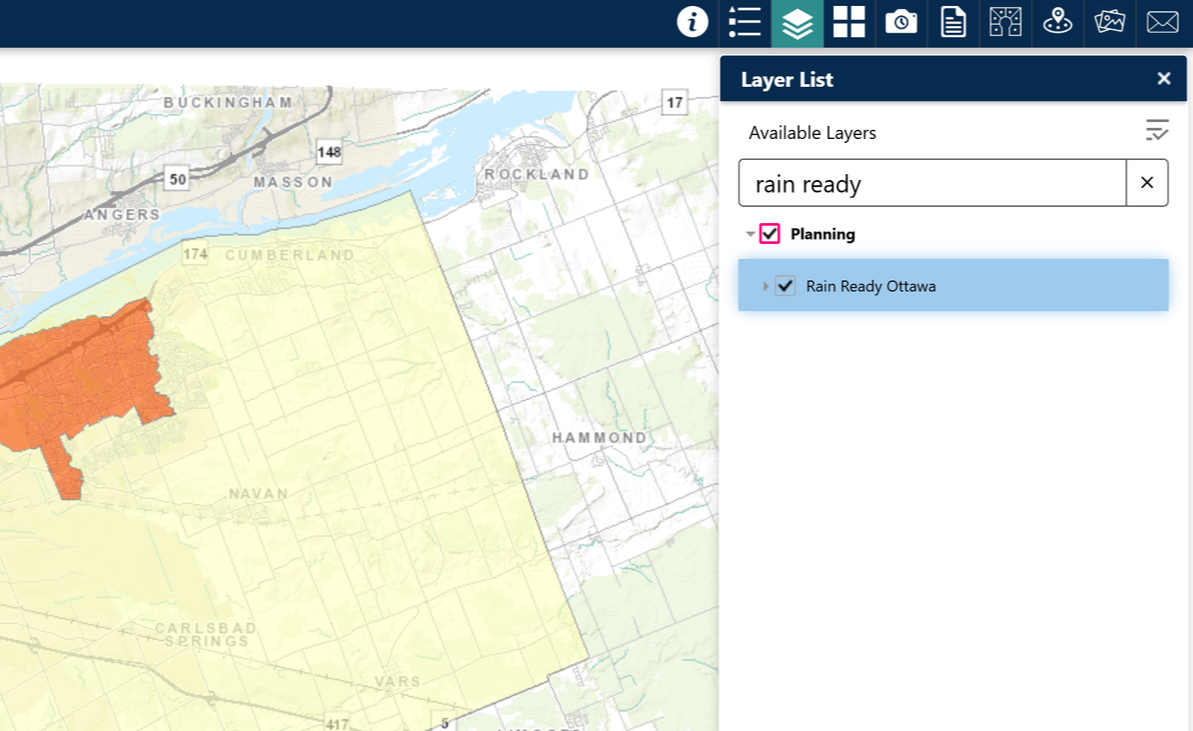Toggle the Layer List stack icon
The height and width of the screenshot is (731, 1193).
coord(797,23)
